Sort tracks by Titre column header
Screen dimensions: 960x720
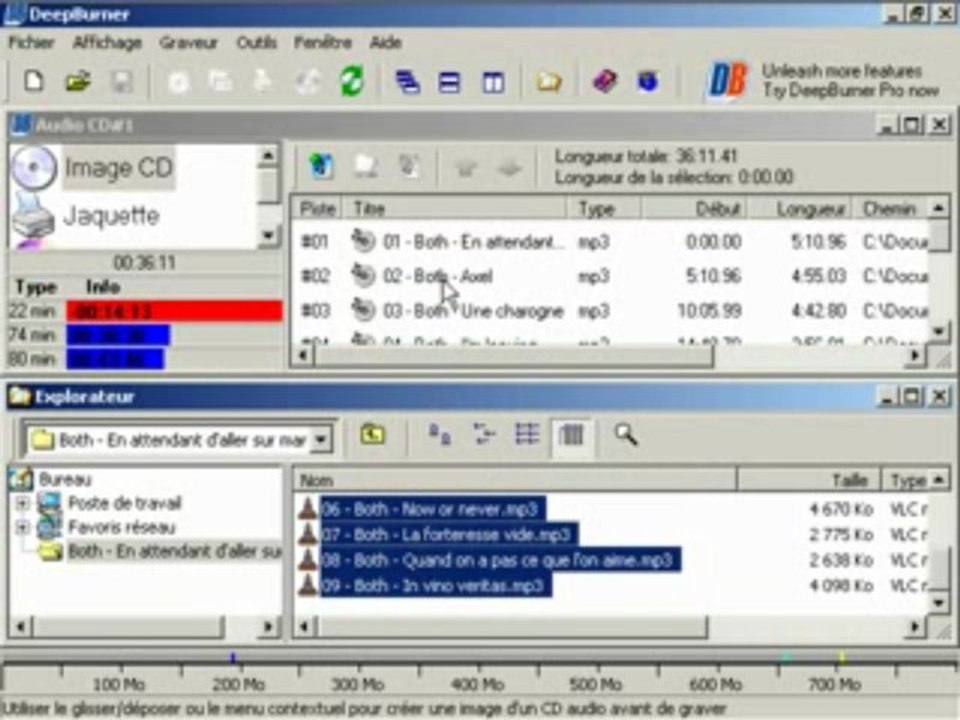[454, 209]
